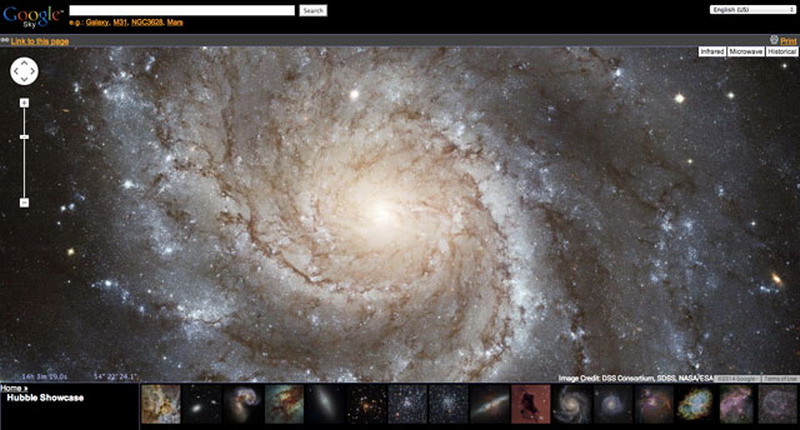Pan the sky view to the right
This screenshot has height=430, width=800.
(33, 71)
